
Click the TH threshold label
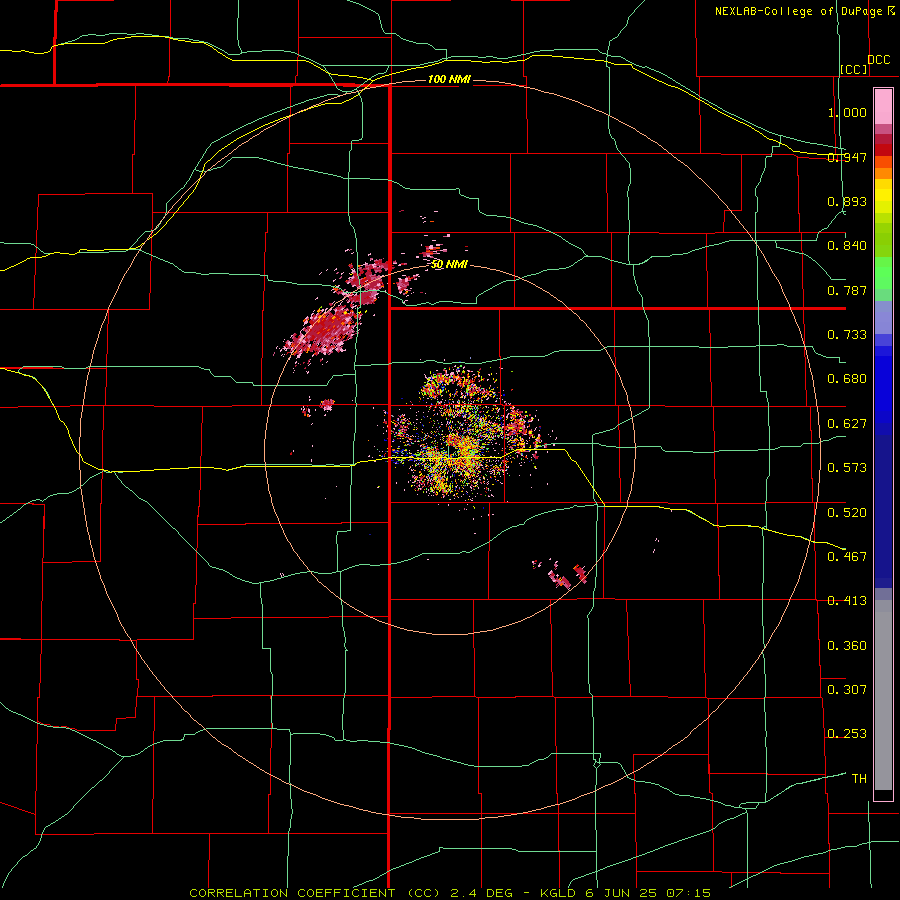click(859, 779)
